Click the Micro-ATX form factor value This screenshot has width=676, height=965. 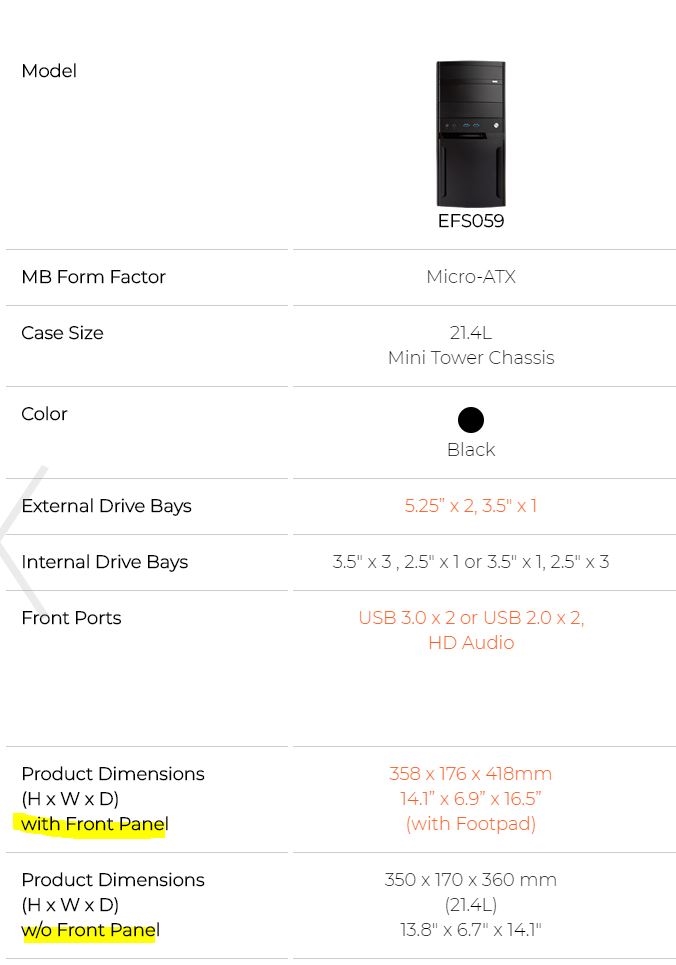click(x=471, y=277)
